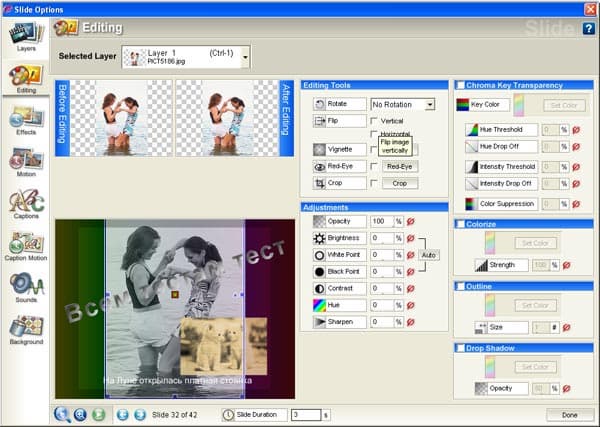Reset Color Suppression with red reset icon
The width and height of the screenshot is (600, 427).
tap(576, 204)
